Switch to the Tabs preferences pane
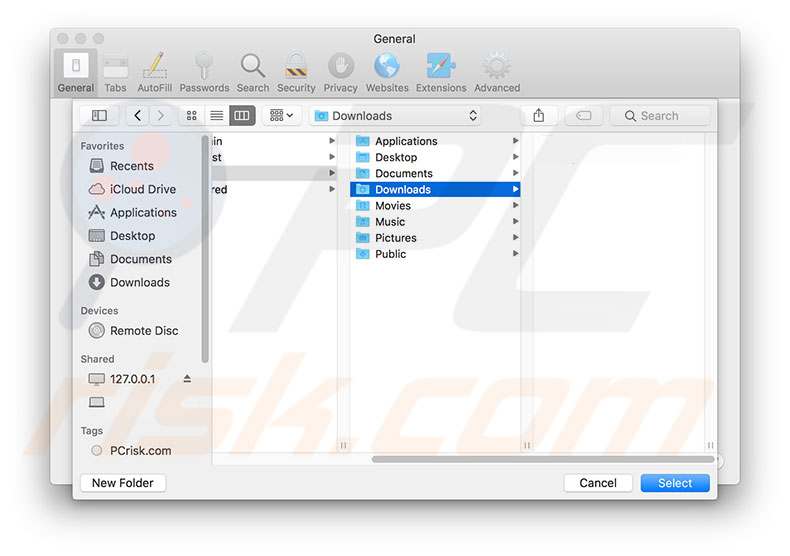Image resolution: width=790 pixels, height=556 pixels. point(115,73)
